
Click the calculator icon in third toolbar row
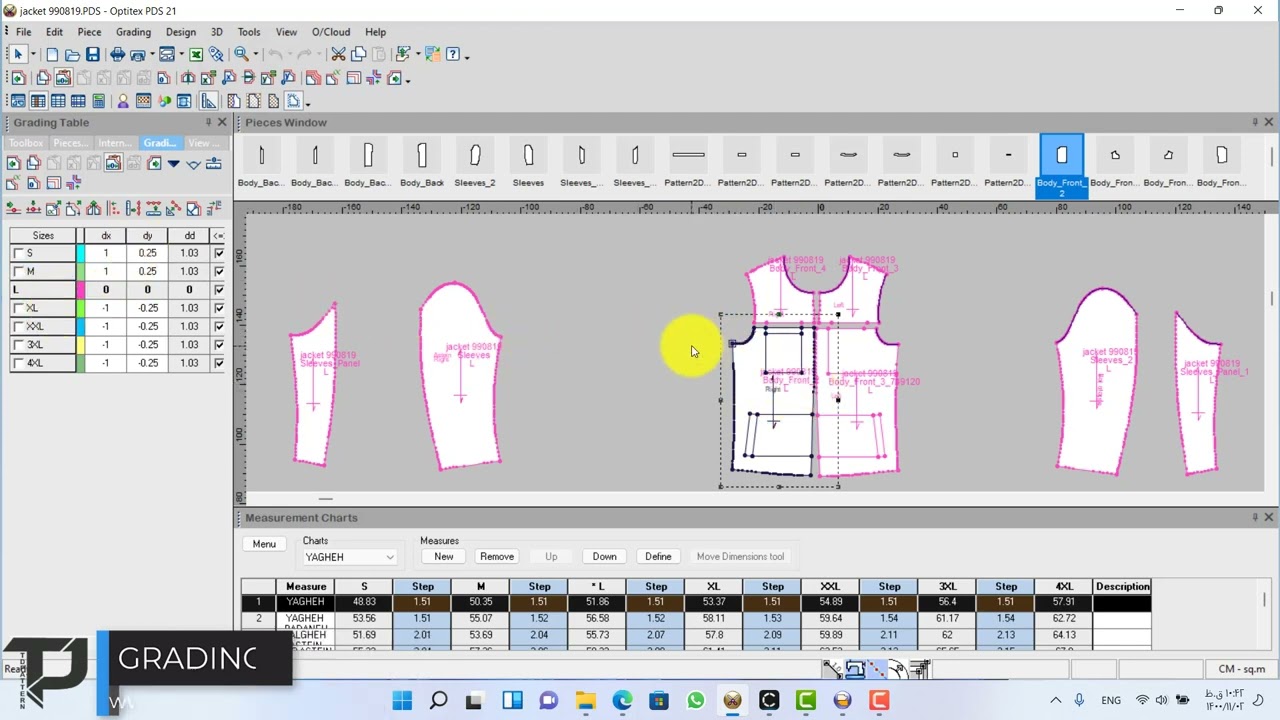tap(98, 101)
